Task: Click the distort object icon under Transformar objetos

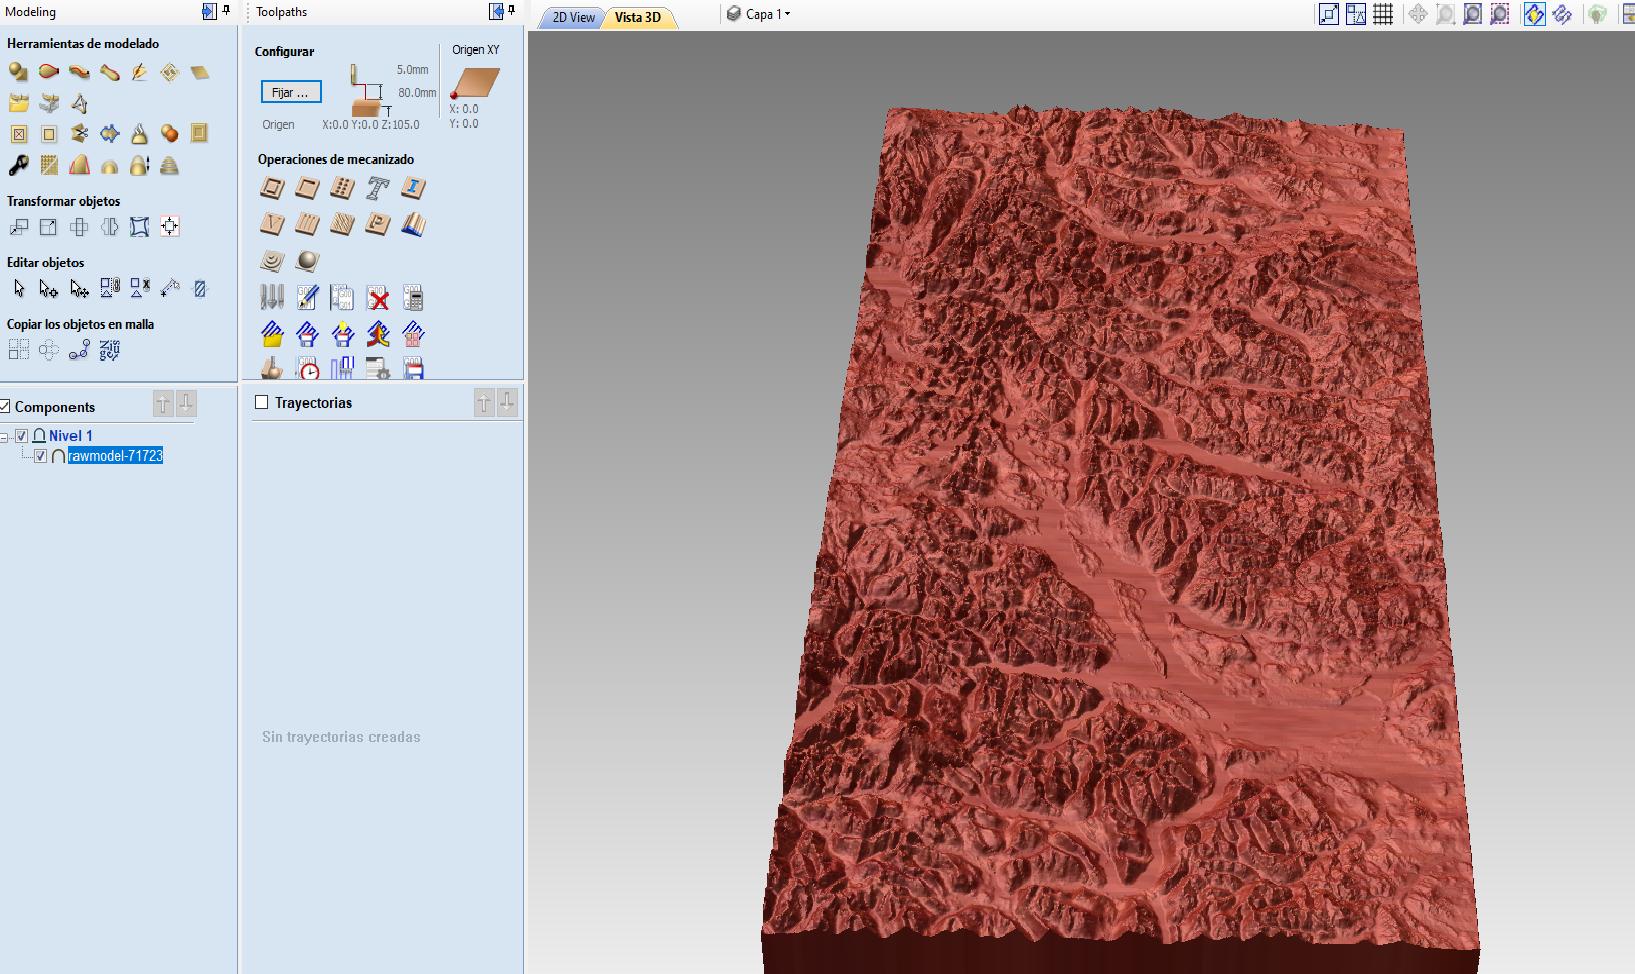Action: (139, 227)
